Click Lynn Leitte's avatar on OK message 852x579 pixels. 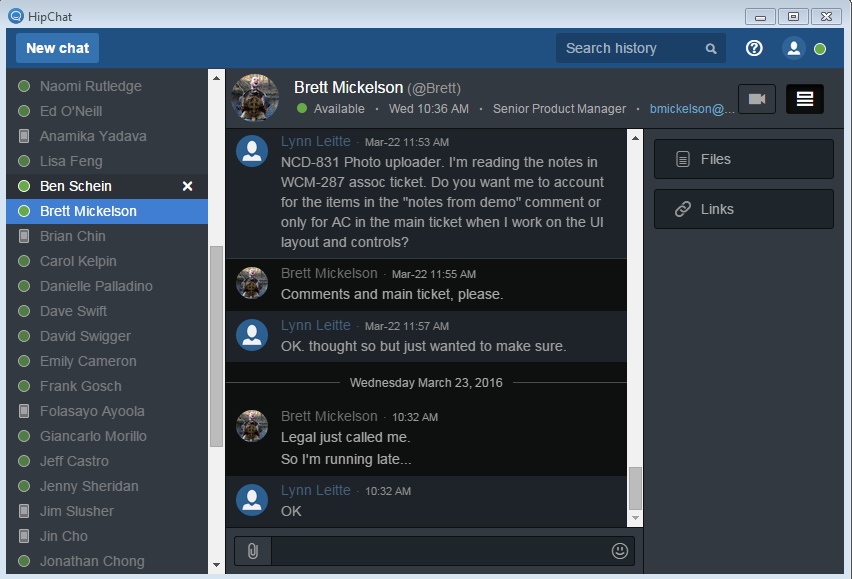252,500
